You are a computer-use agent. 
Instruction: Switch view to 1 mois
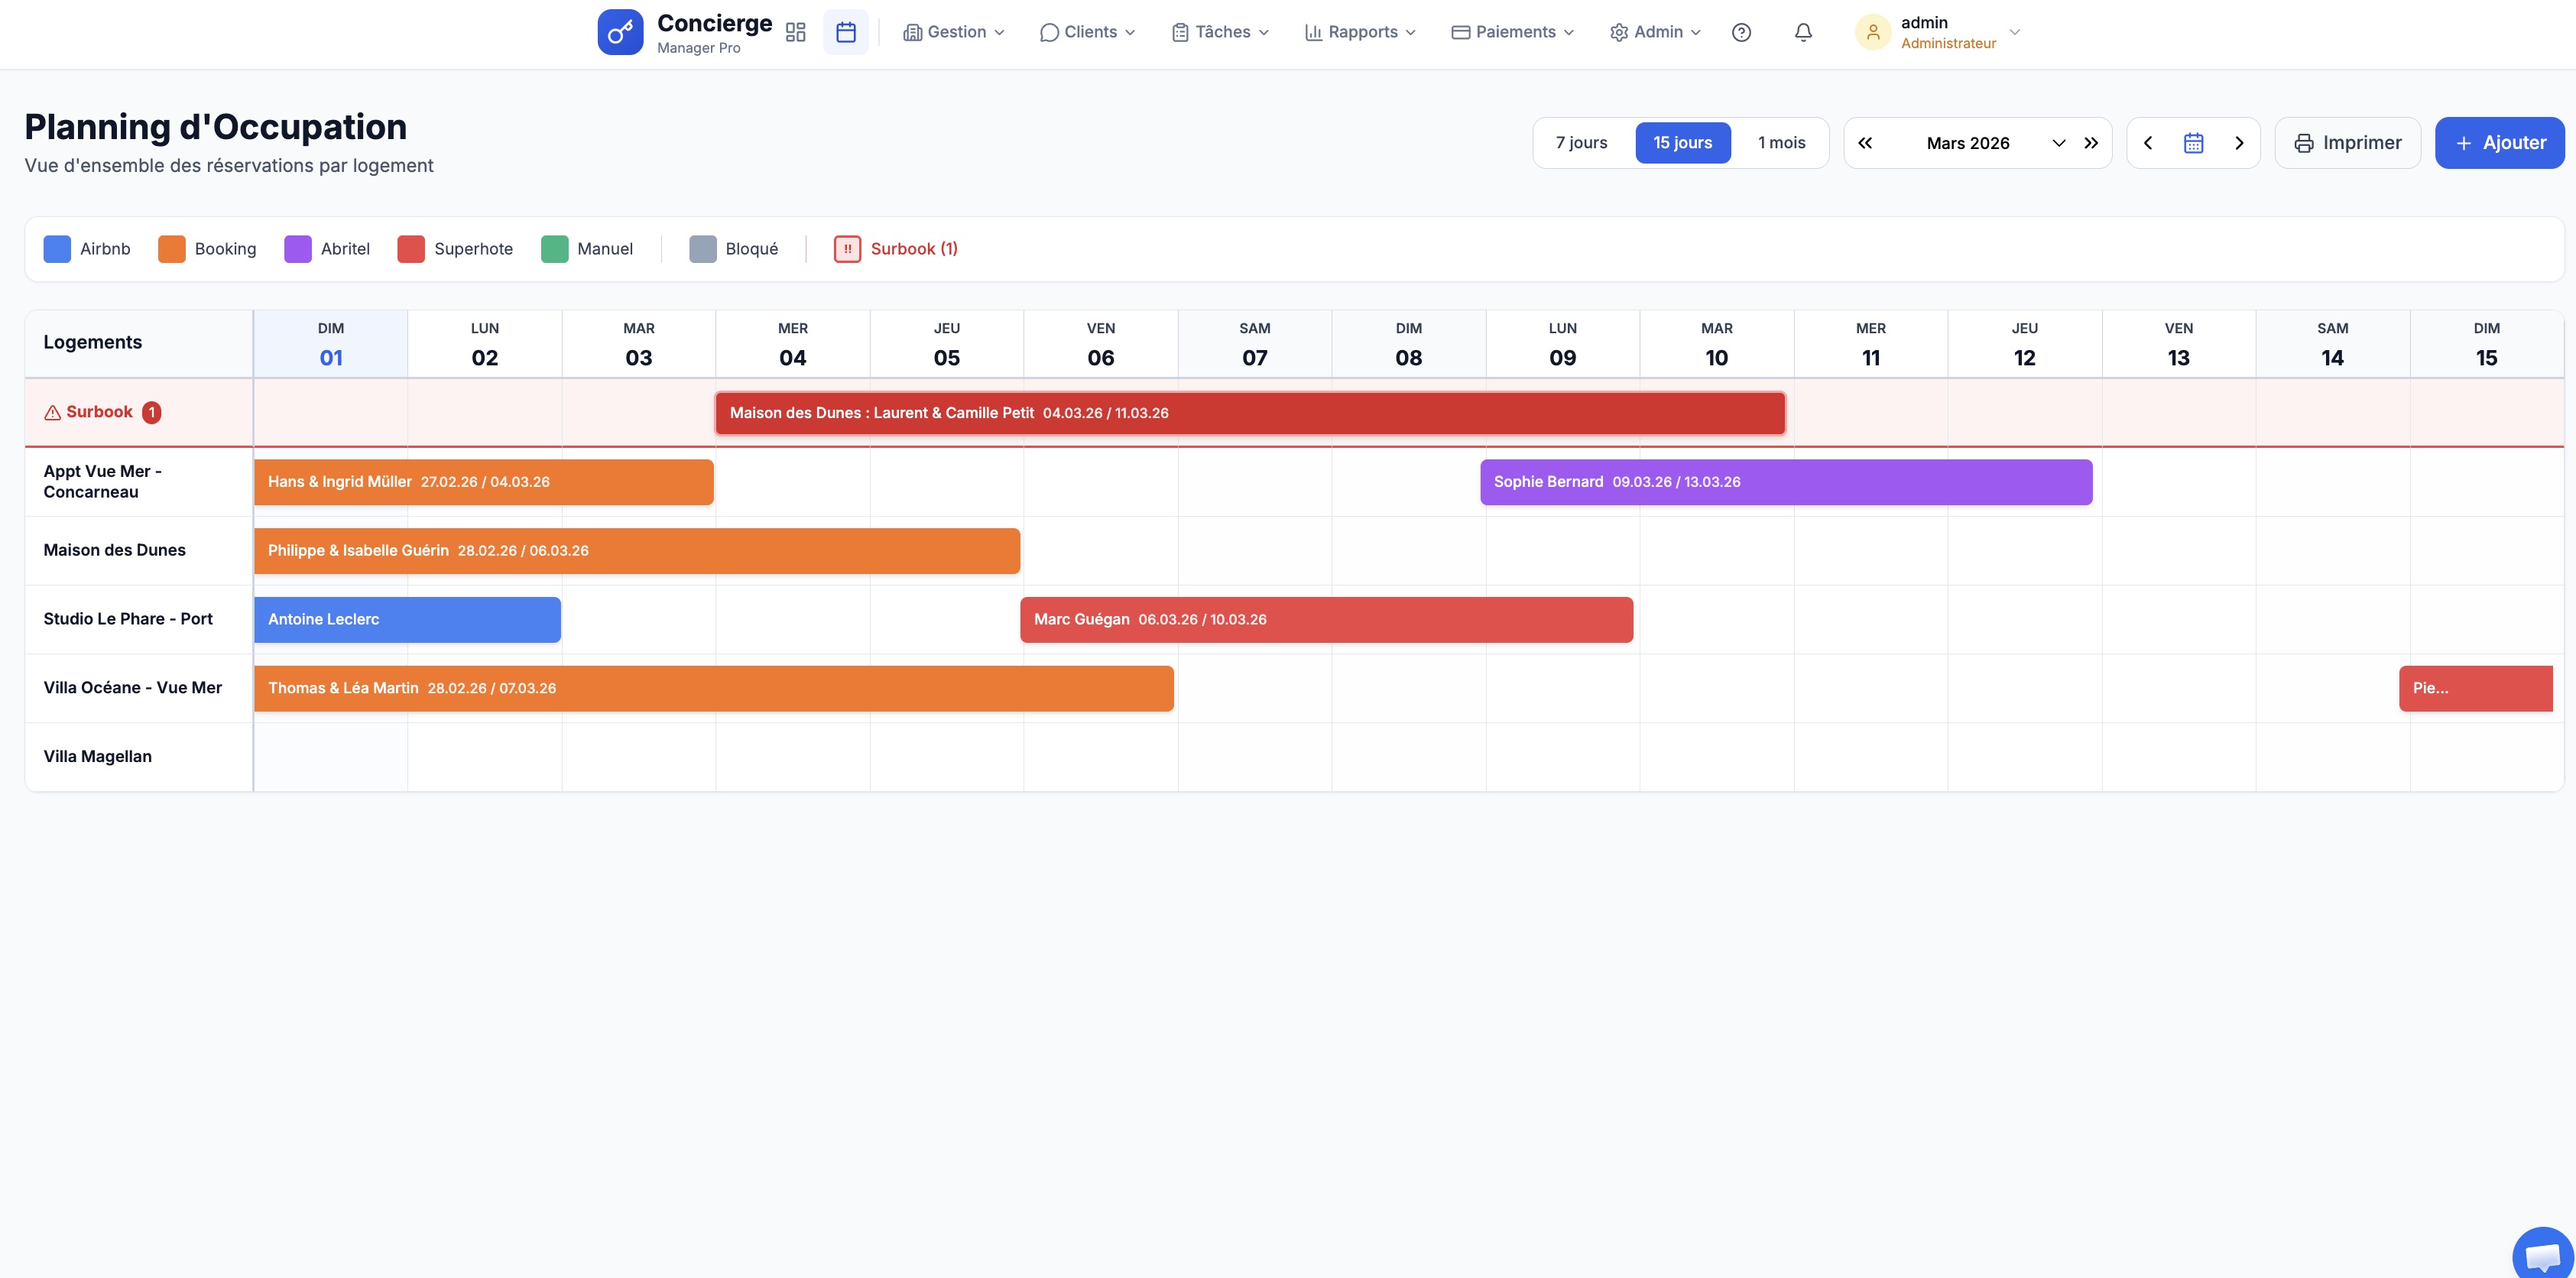tap(1781, 143)
